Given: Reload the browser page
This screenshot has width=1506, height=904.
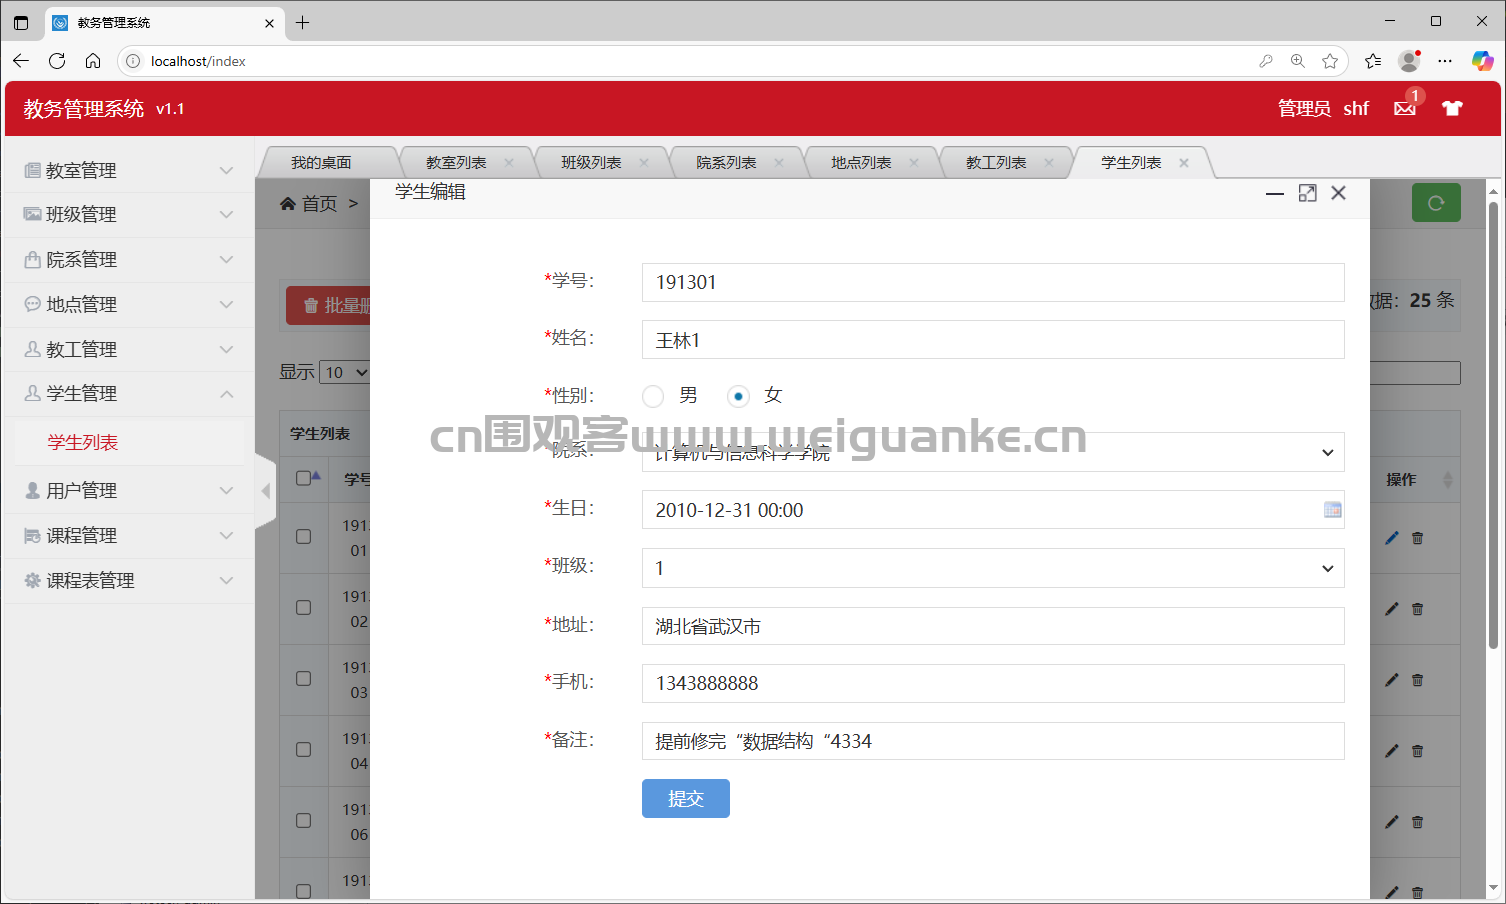Looking at the screenshot, I should 57,61.
